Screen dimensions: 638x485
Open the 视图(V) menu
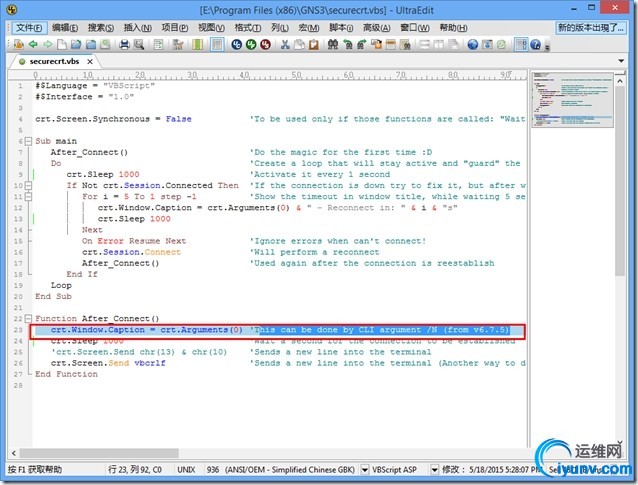point(211,28)
